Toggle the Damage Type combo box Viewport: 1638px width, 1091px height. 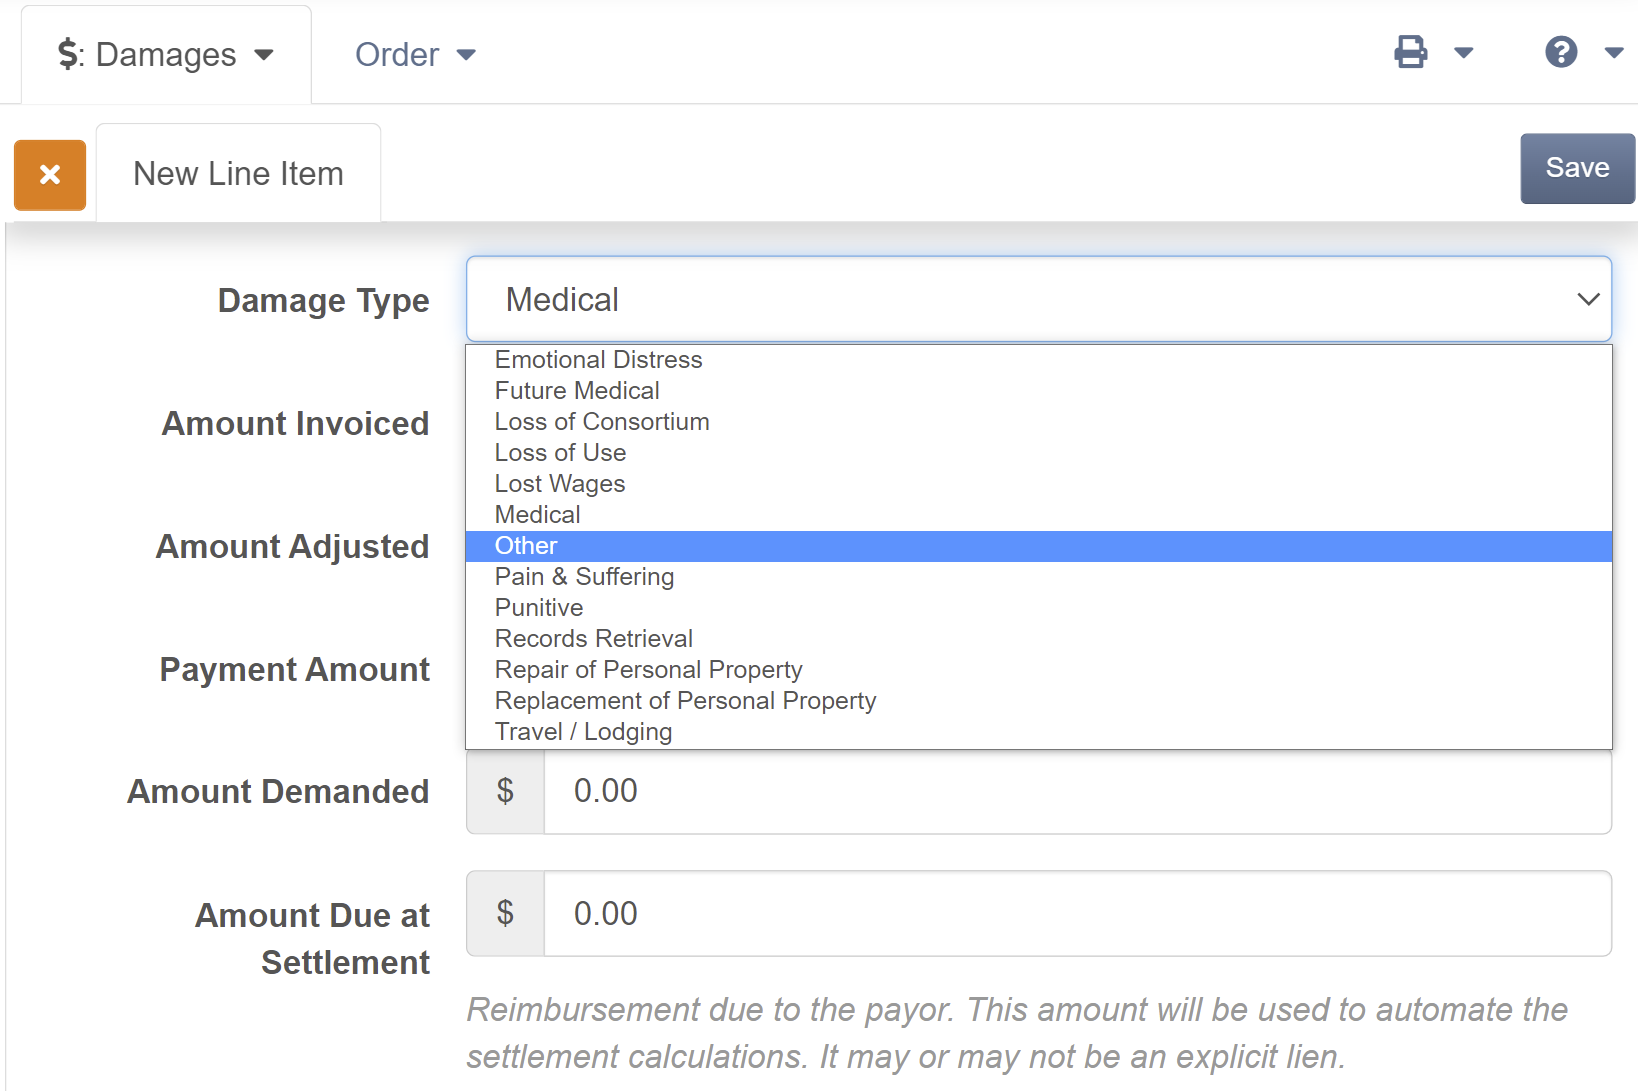click(x=1038, y=299)
